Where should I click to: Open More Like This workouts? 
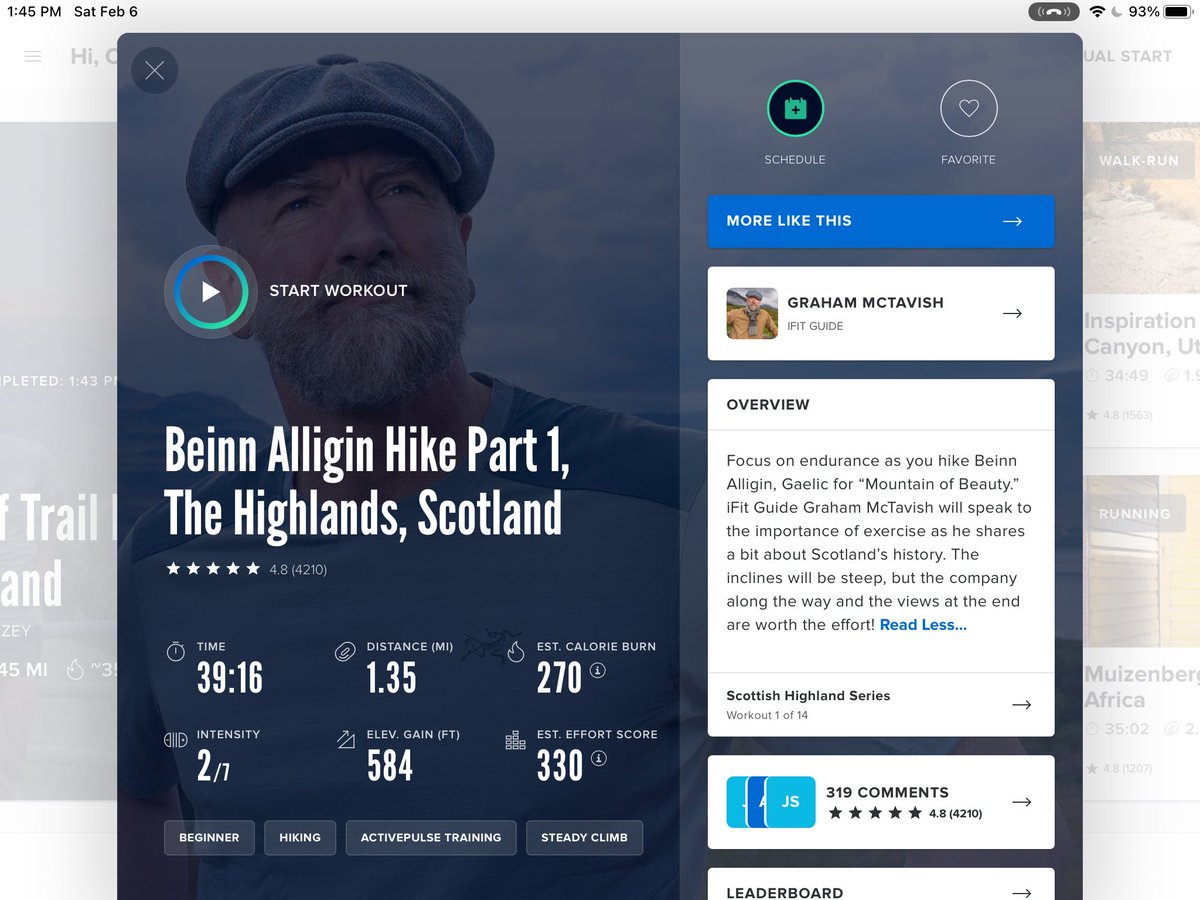881,221
